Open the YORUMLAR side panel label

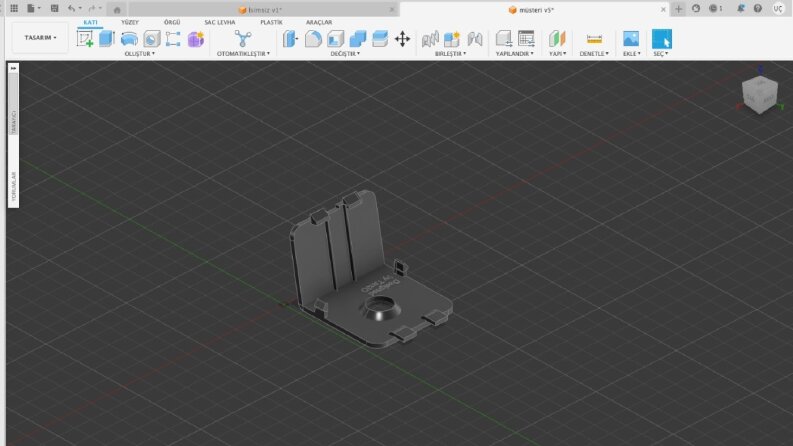click(x=14, y=186)
